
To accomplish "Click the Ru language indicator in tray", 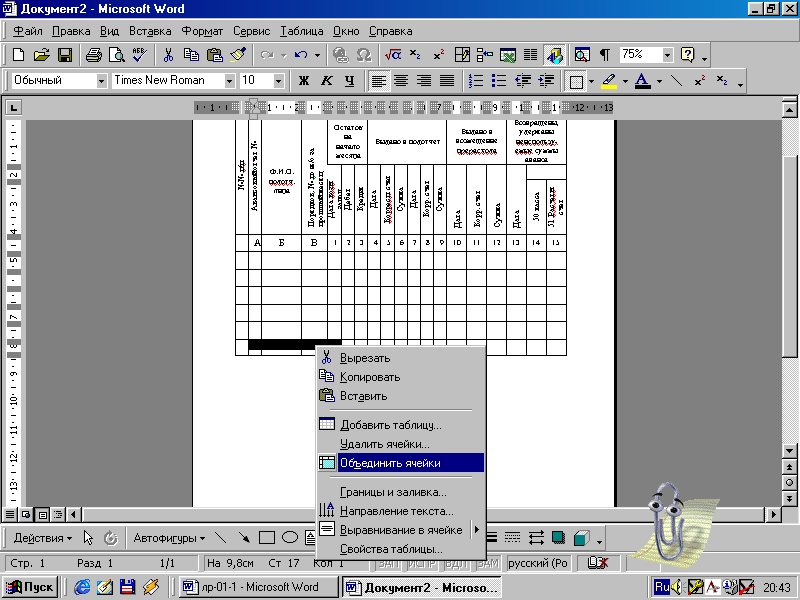I will [662, 587].
